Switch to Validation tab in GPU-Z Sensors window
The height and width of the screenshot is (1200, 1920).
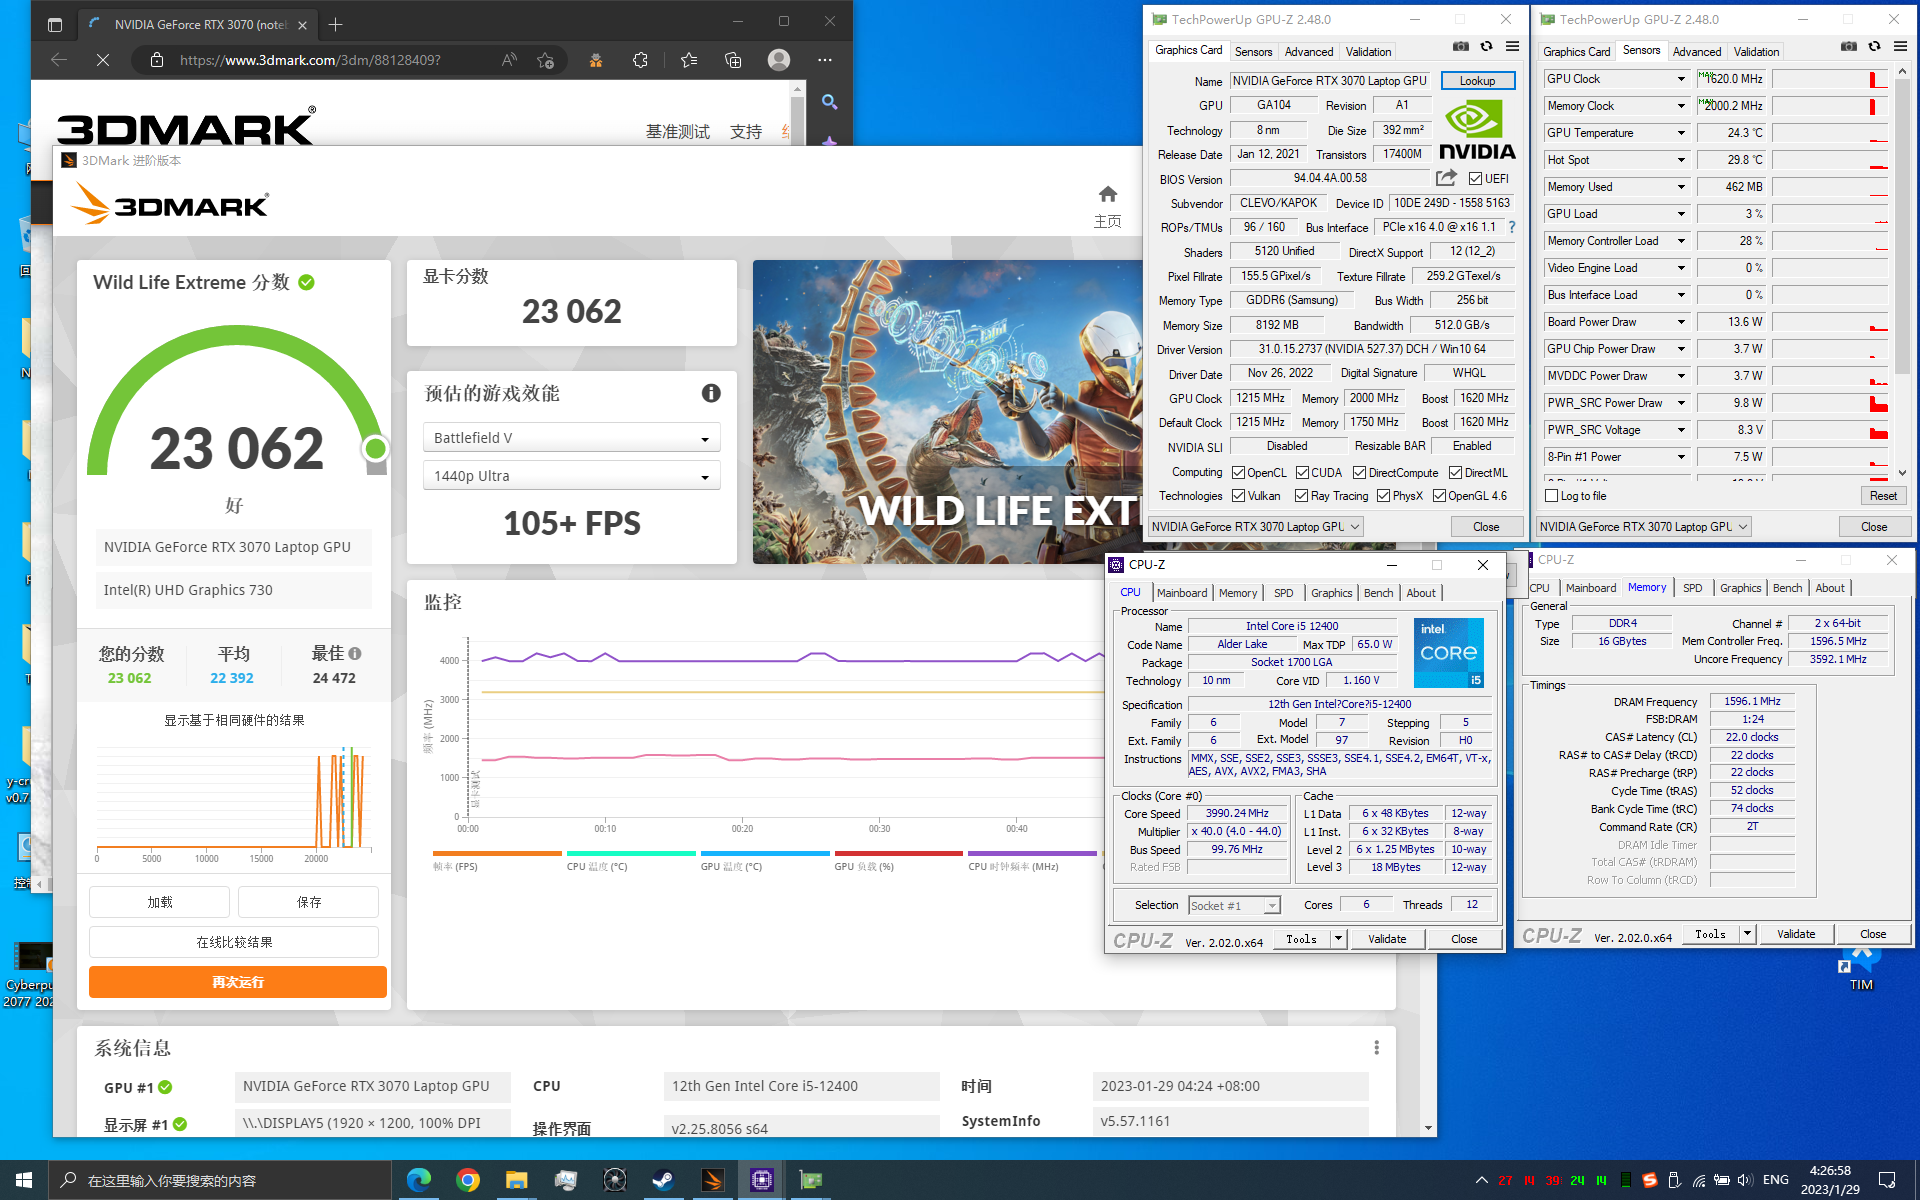1756,52
